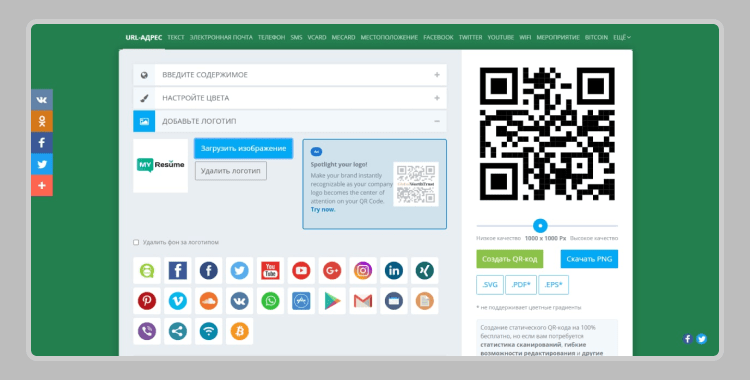Share via VK in the left sidebar
The width and height of the screenshot is (750, 380).
point(42,100)
